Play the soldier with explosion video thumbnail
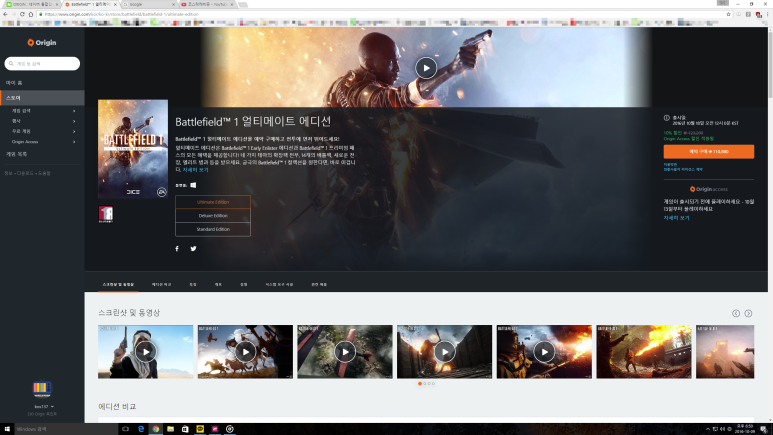Image resolution: width=773 pixels, height=435 pixels. pyautogui.click(x=544, y=352)
